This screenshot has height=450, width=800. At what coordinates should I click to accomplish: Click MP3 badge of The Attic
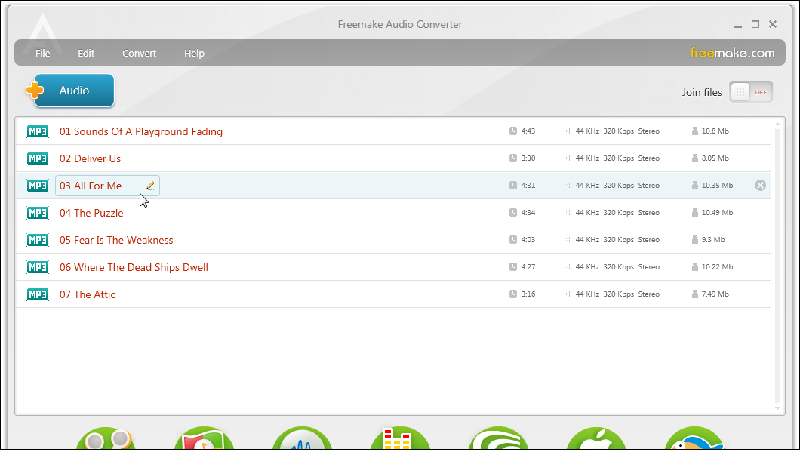pos(37,294)
